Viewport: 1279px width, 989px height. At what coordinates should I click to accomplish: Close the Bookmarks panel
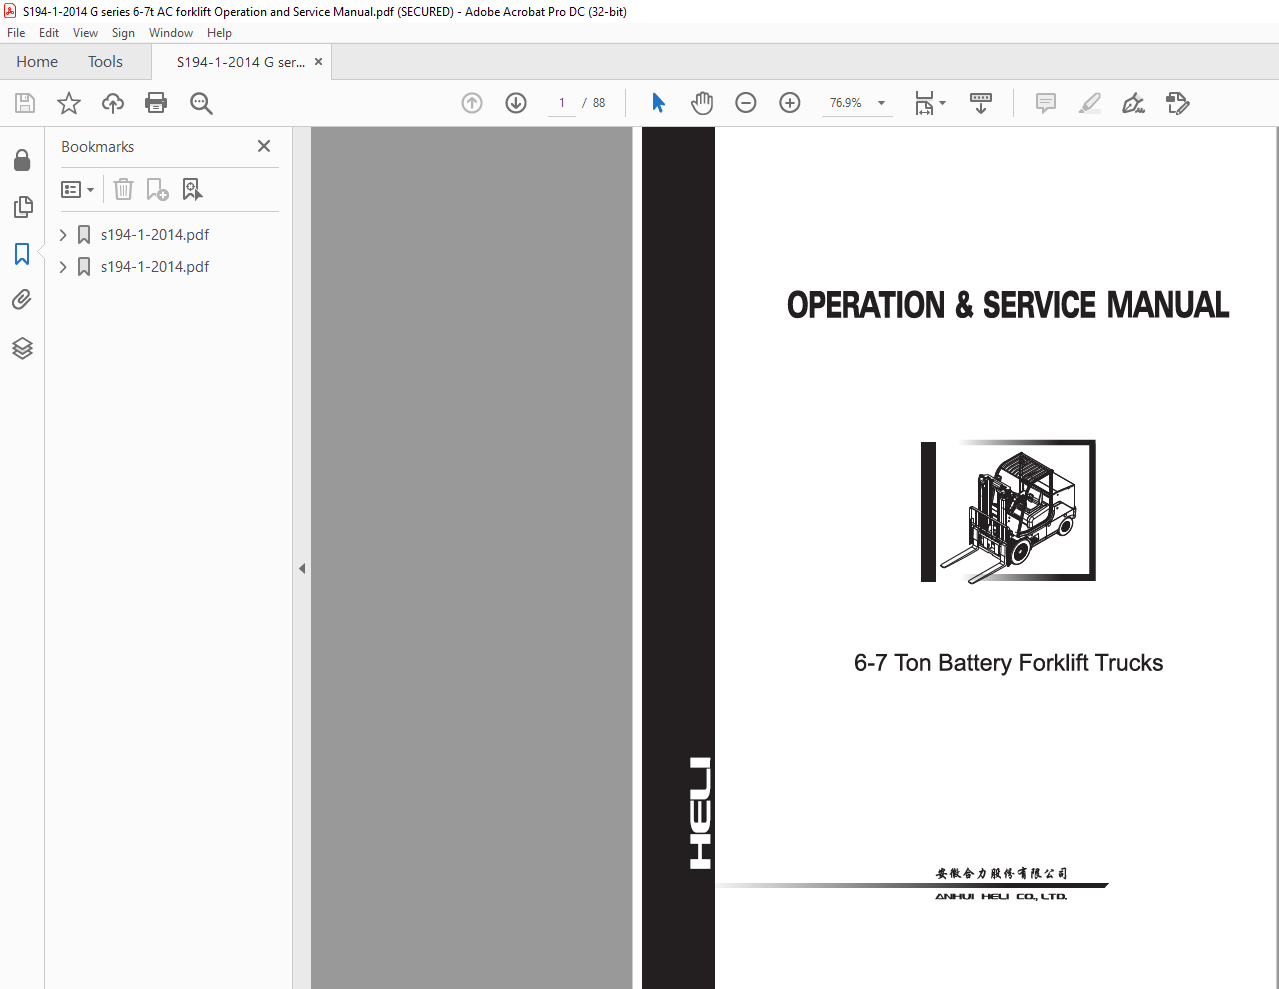[x=264, y=146]
